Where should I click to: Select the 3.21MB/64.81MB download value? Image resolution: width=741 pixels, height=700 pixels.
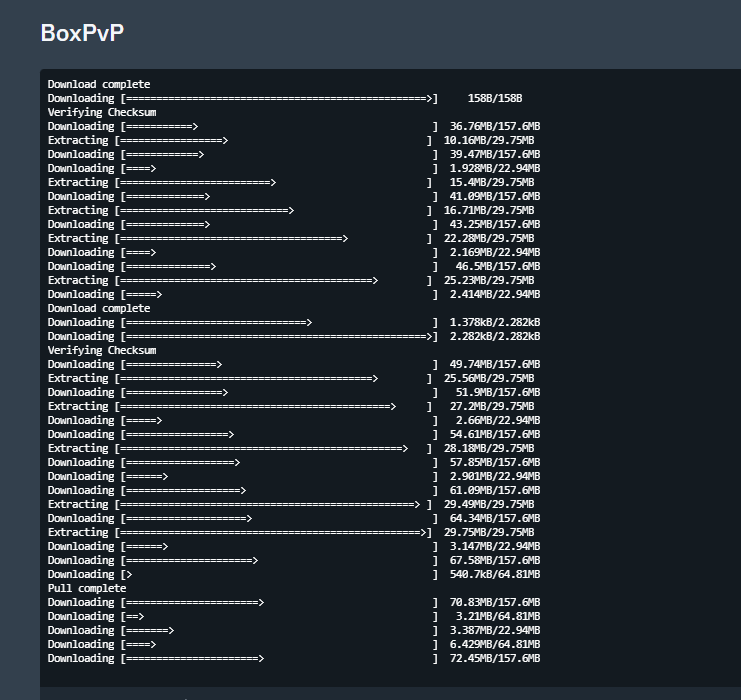coord(498,616)
